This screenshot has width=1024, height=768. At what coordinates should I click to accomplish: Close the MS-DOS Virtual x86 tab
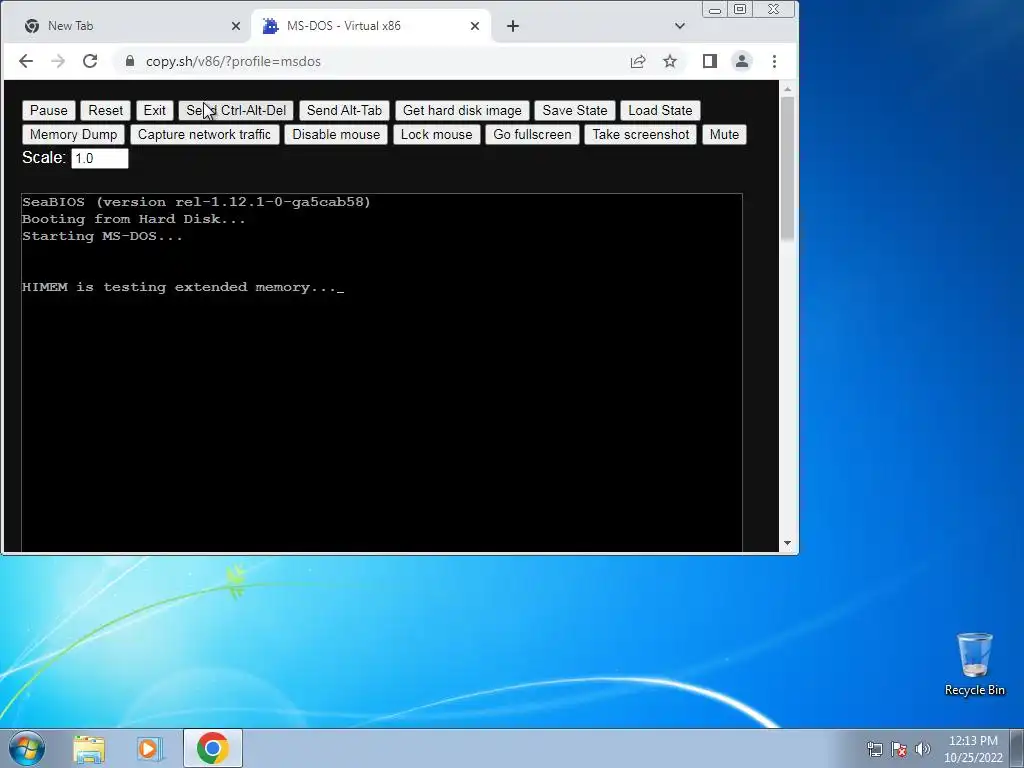point(475,26)
